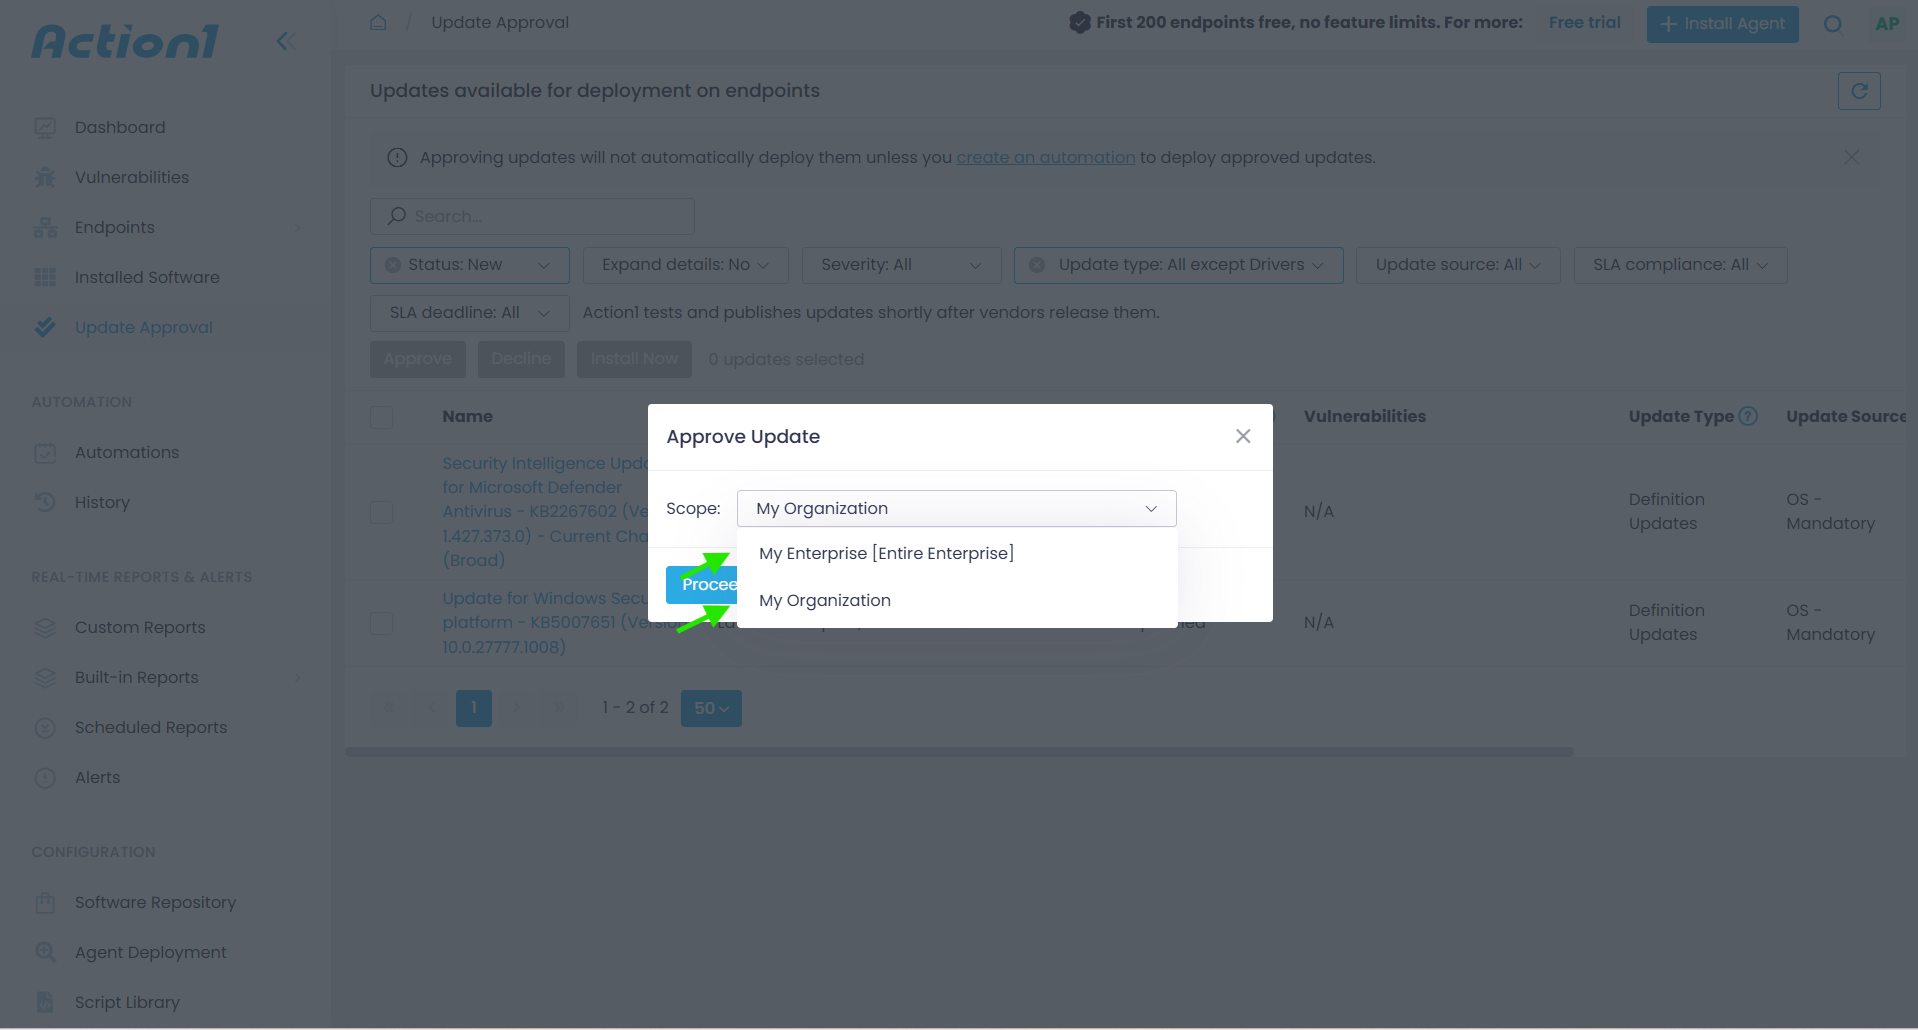
Task: Click the History clock icon
Action: [45, 502]
